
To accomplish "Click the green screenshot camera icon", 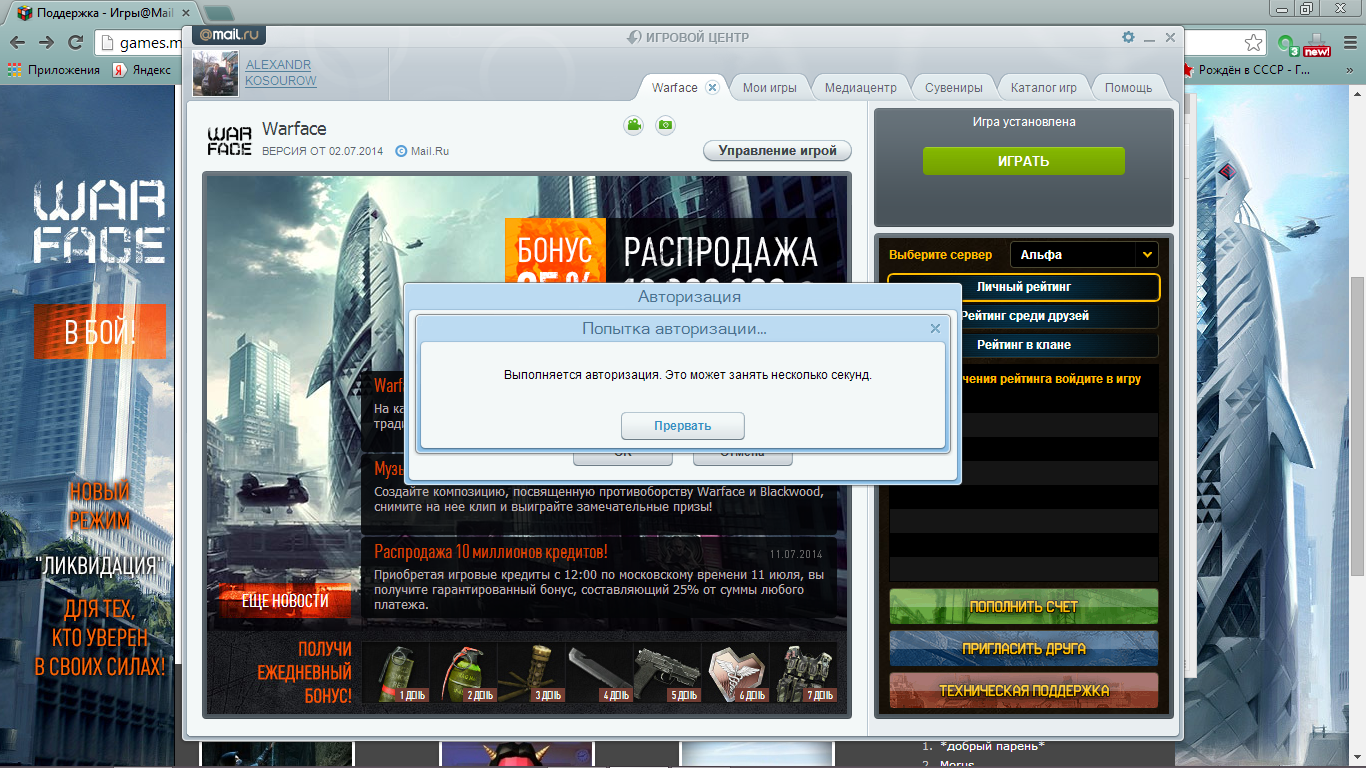I will (x=665, y=125).
